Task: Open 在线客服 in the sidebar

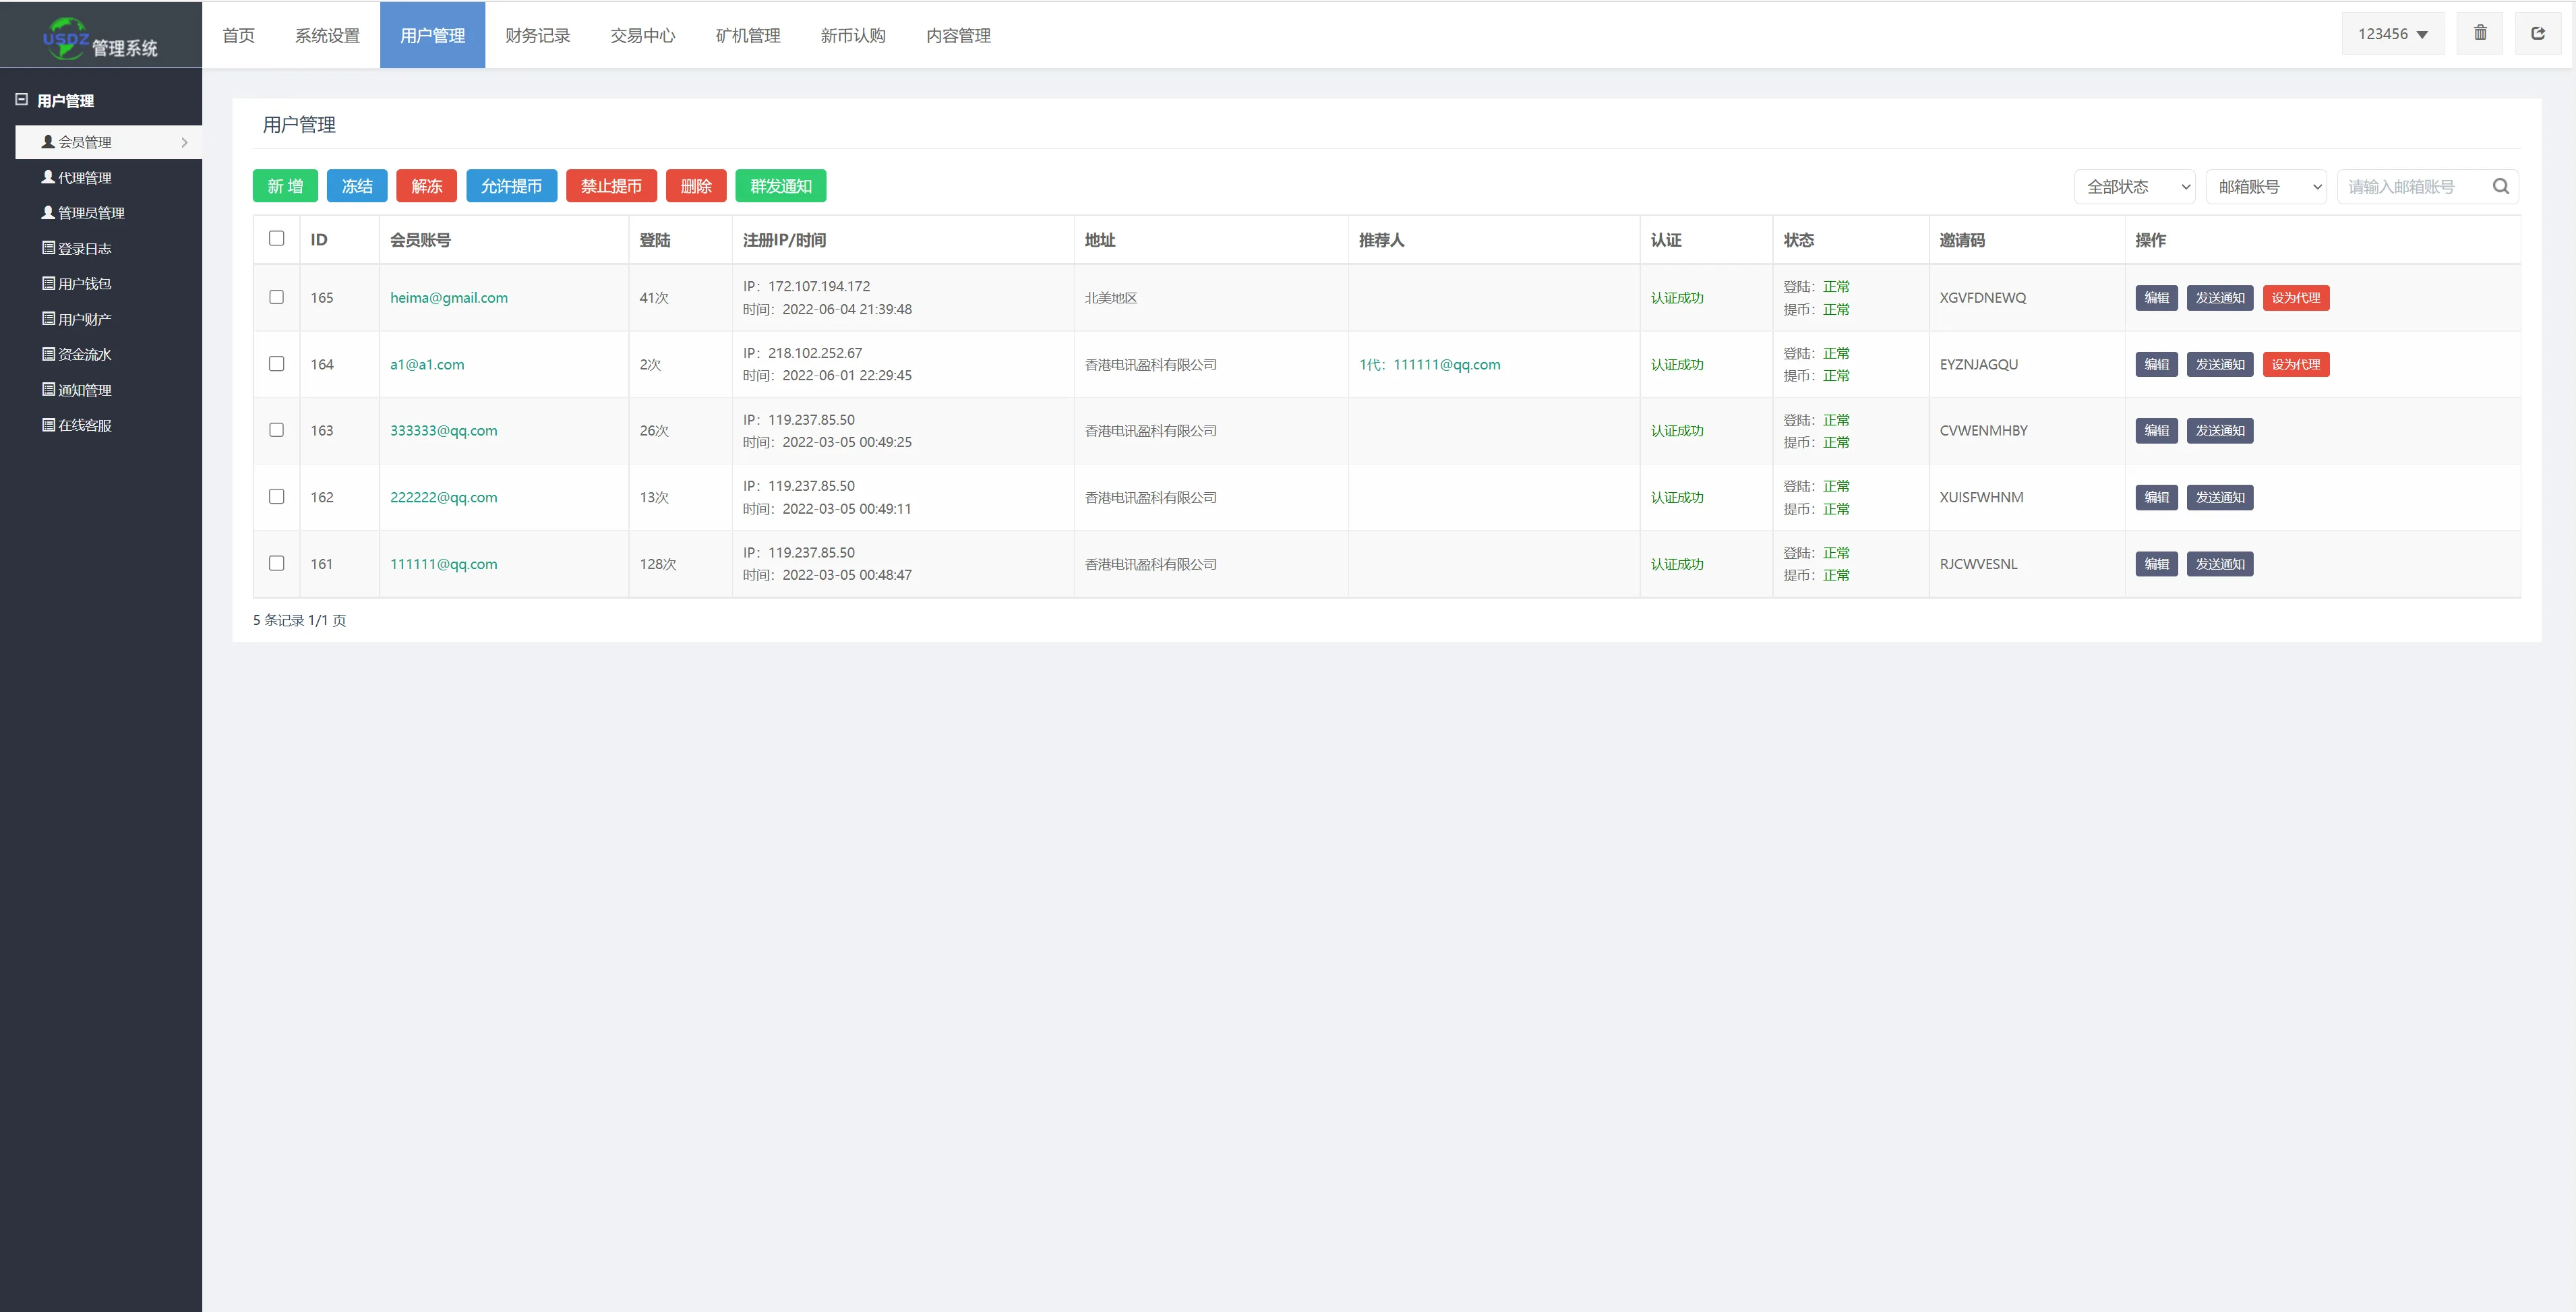Action: click(x=84, y=426)
